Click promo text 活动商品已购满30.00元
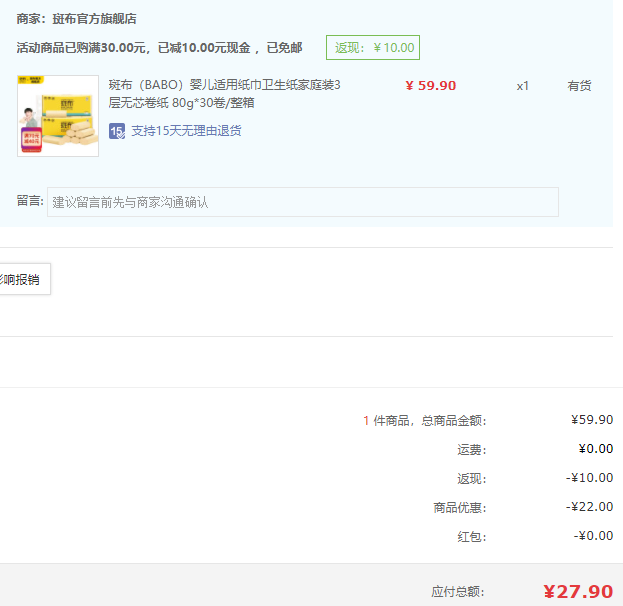 coord(81,48)
